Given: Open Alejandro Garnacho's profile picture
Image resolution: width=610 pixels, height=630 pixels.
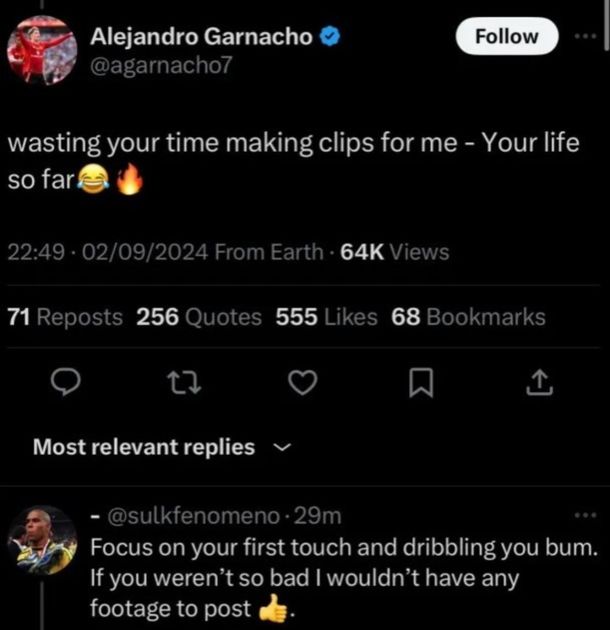Looking at the screenshot, I should [42, 50].
